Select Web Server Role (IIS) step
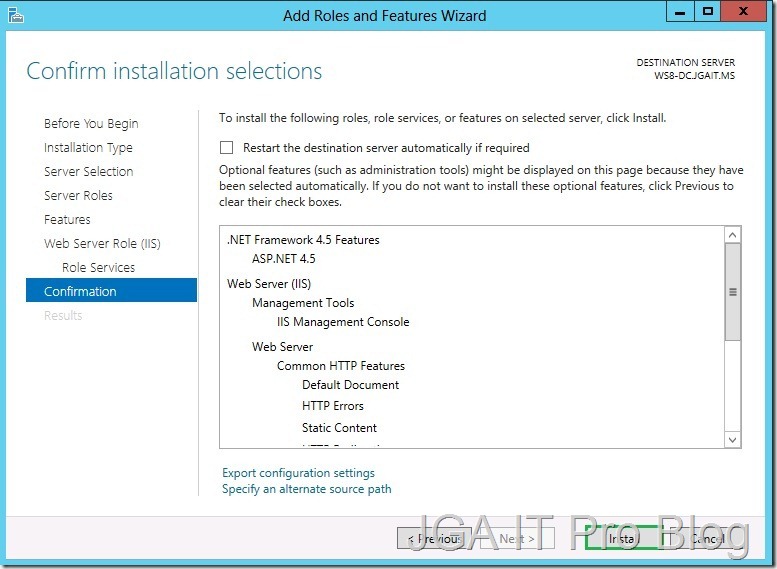This screenshot has height=569, width=777. (x=102, y=244)
